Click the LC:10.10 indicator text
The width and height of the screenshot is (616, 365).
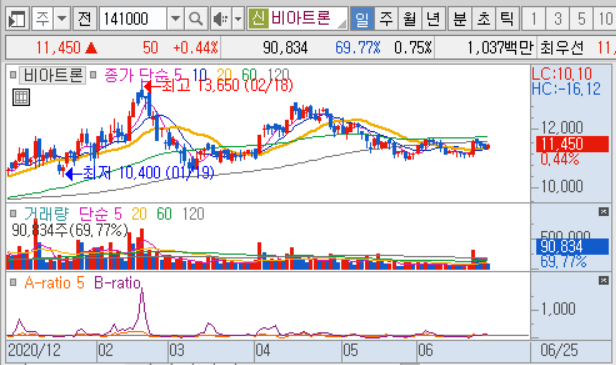click(562, 74)
